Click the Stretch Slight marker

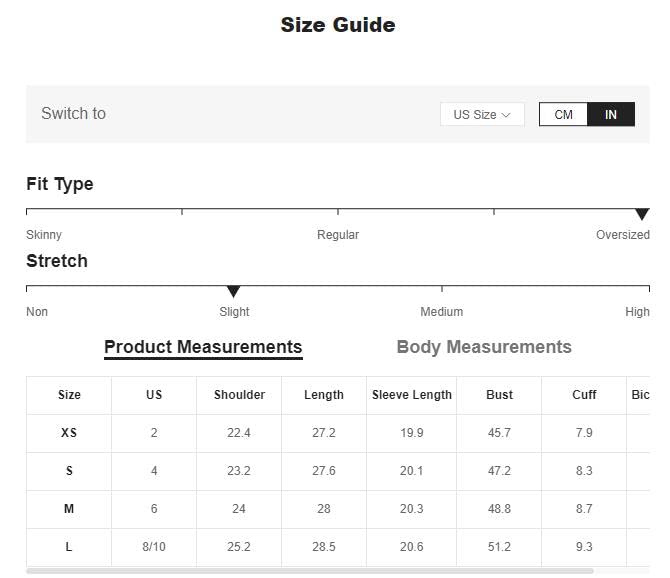click(x=233, y=291)
